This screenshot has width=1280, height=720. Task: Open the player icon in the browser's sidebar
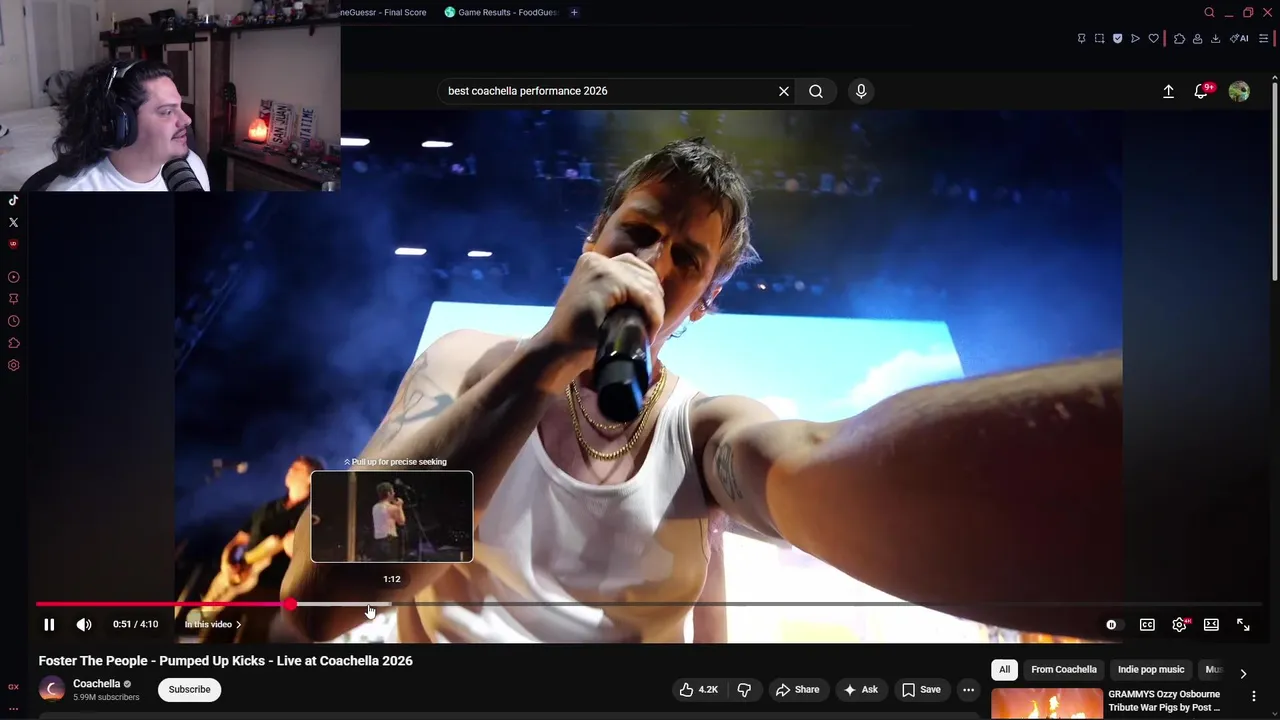click(14, 277)
